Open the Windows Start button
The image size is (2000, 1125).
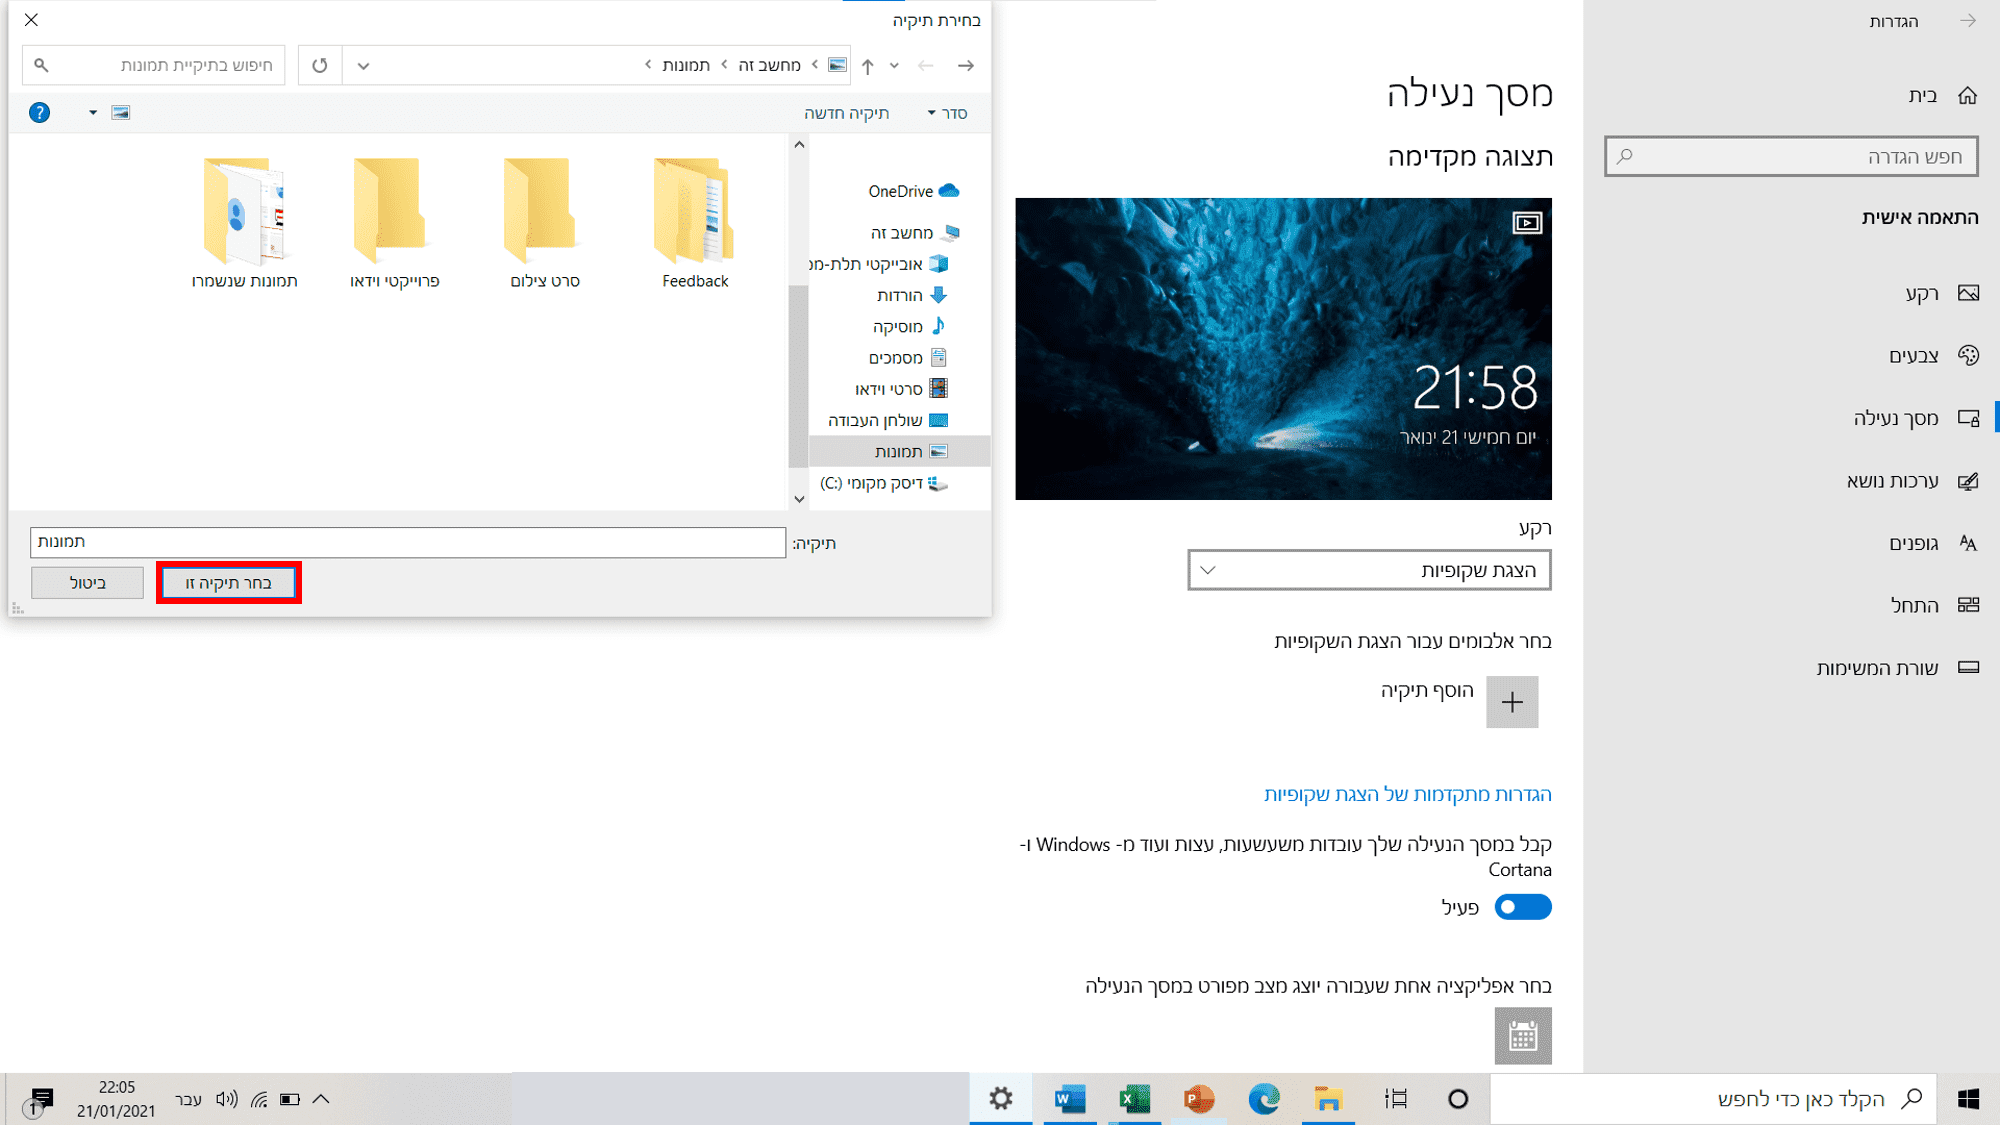point(1968,1099)
